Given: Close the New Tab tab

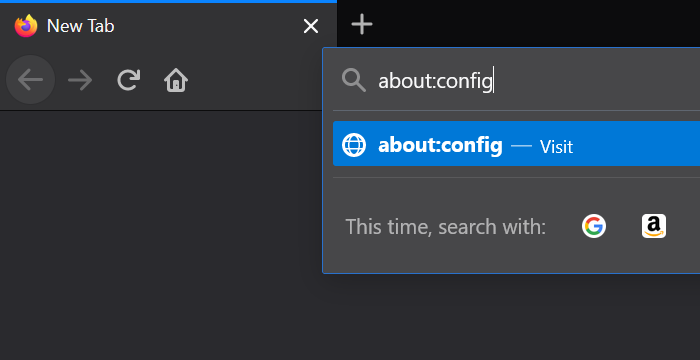Looking at the screenshot, I should [311, 26].
